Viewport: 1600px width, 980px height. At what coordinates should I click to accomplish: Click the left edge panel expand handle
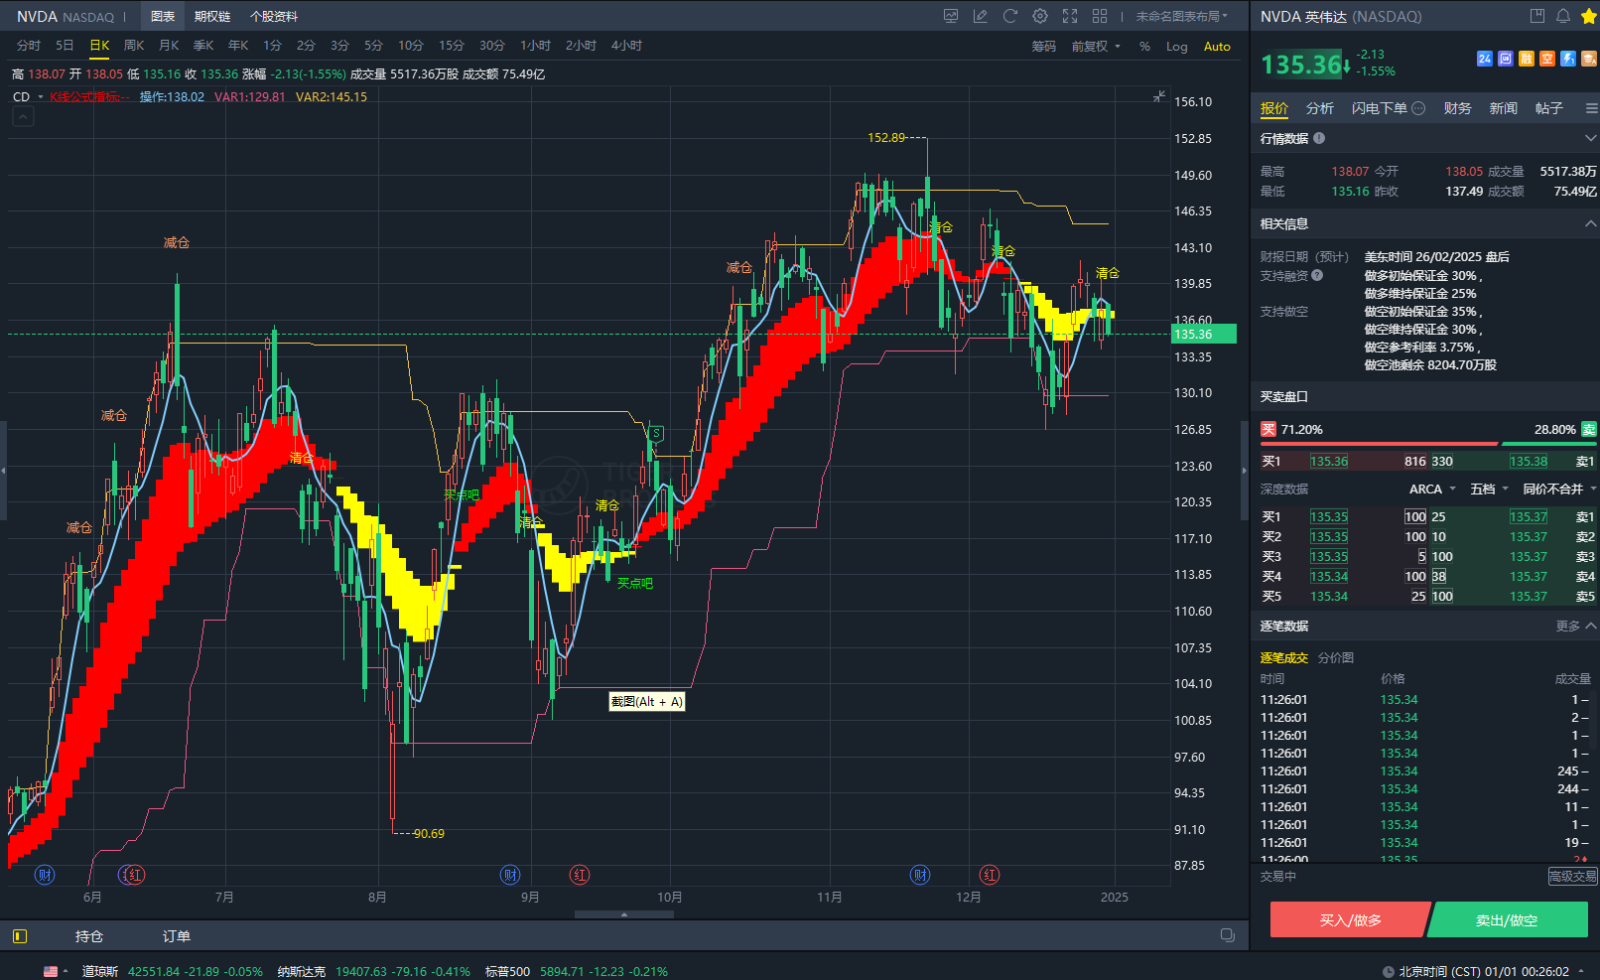point(3,470)
